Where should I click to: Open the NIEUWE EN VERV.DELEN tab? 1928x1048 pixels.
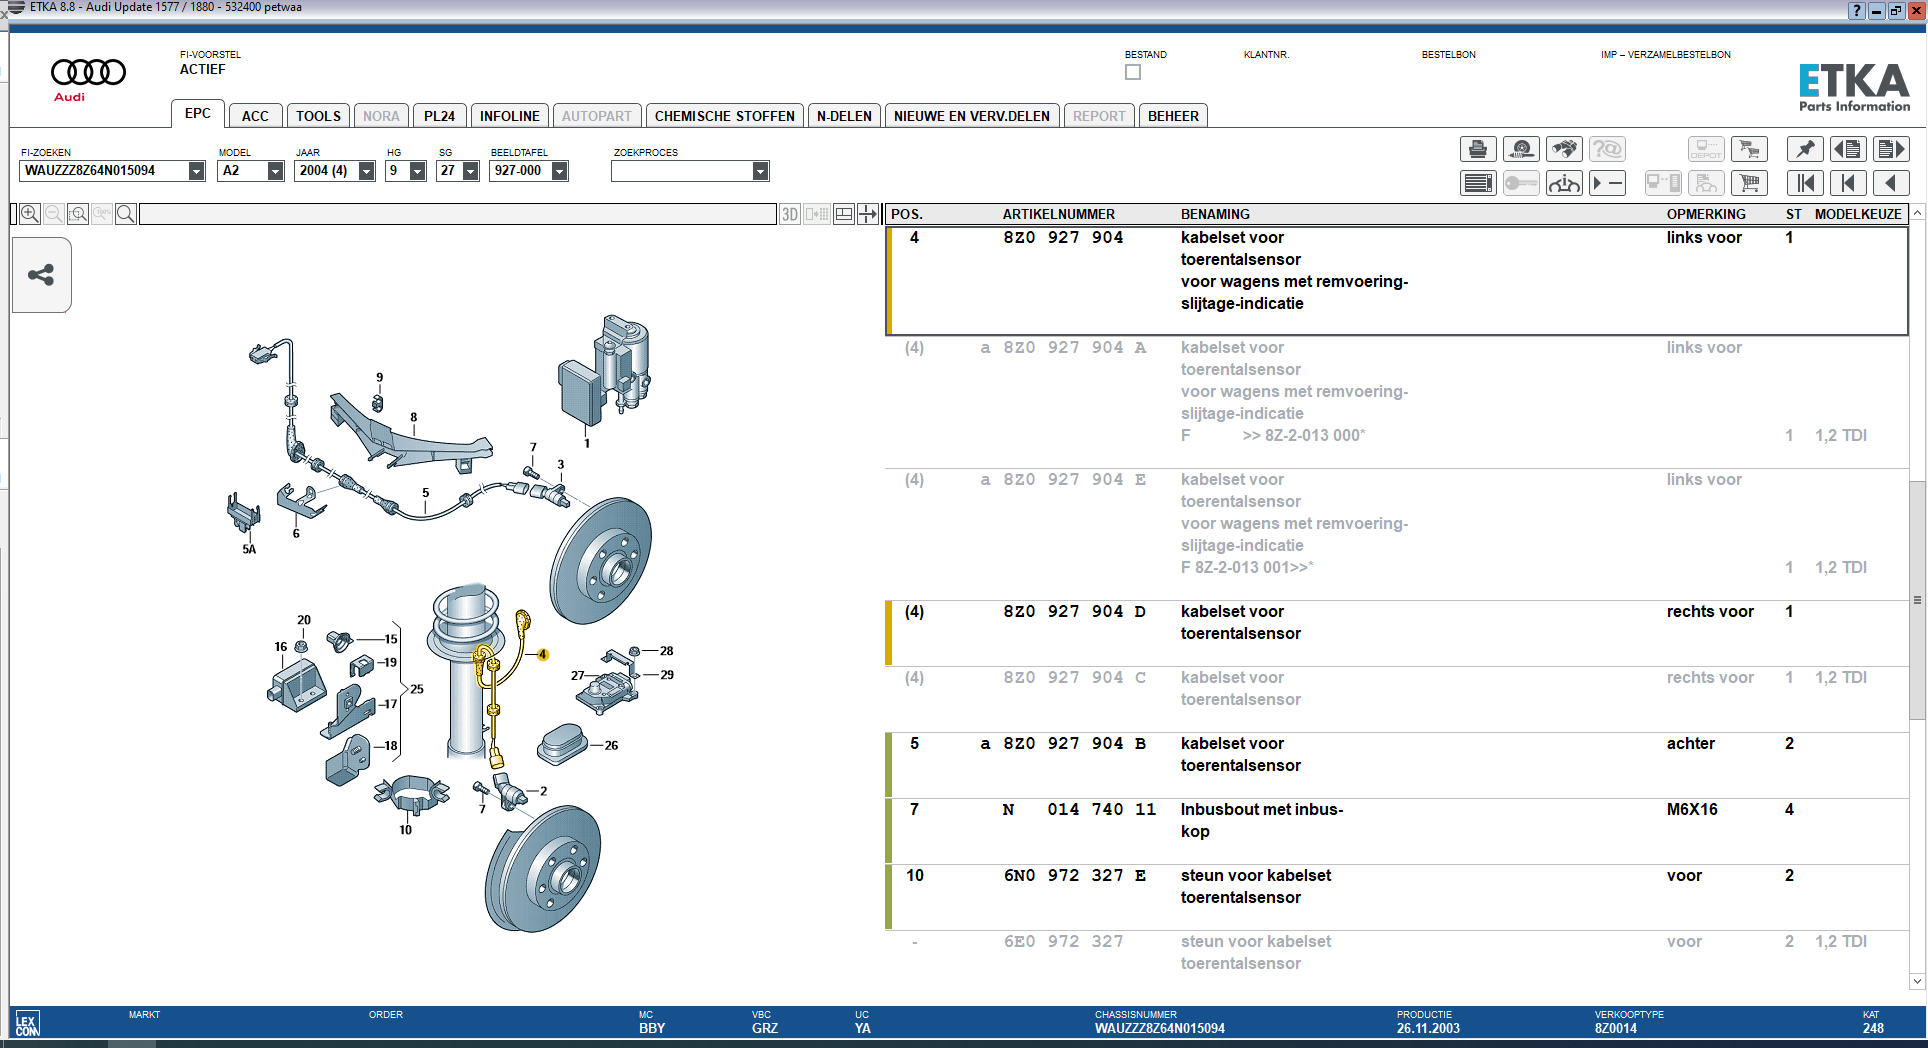point(972,116)
